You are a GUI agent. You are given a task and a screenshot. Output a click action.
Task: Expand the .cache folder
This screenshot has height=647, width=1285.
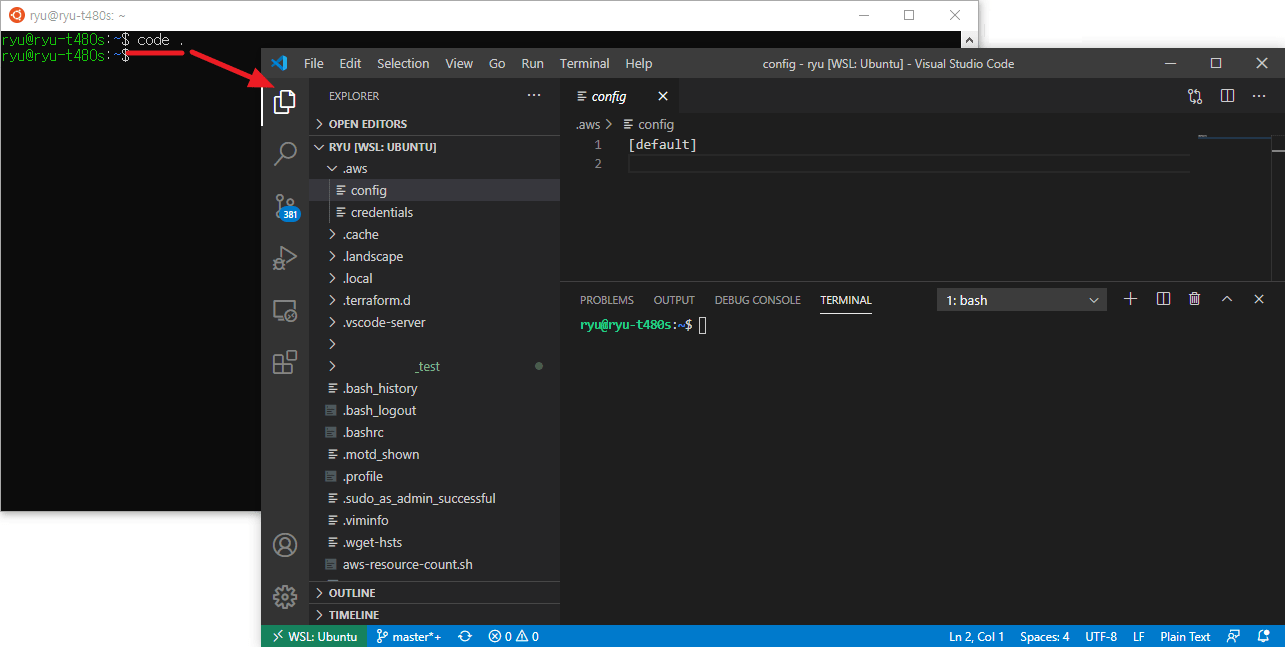click(435, 235)
